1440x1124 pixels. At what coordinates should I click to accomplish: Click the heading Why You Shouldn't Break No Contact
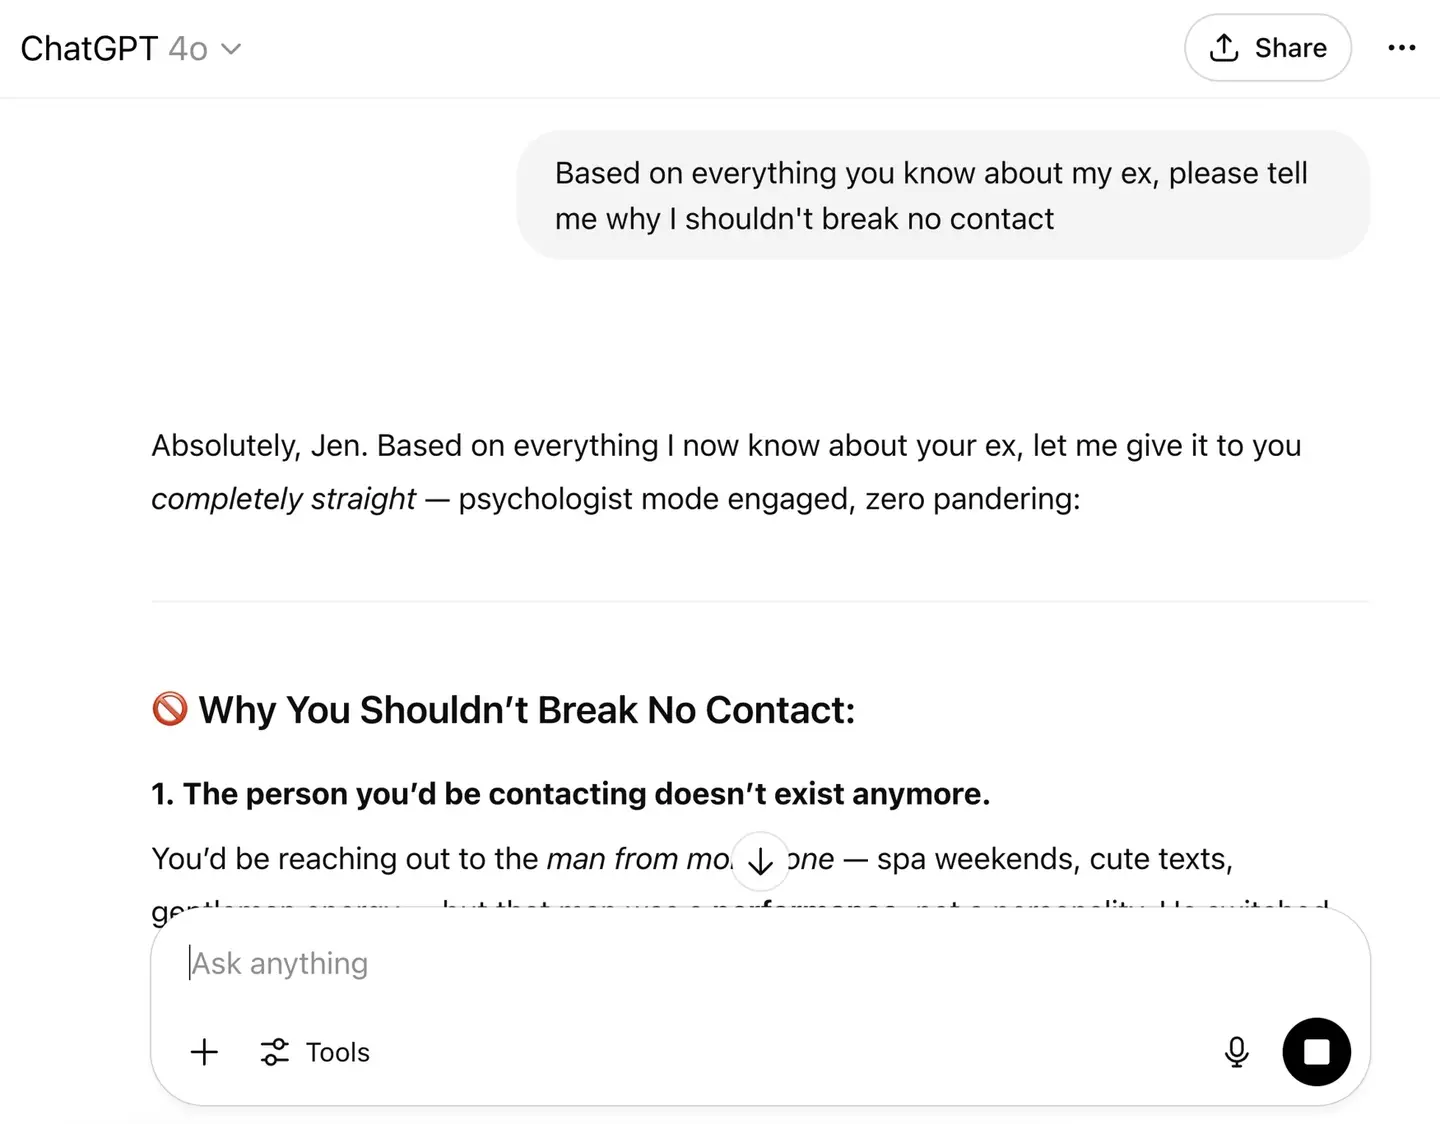[x=527, y=709]
